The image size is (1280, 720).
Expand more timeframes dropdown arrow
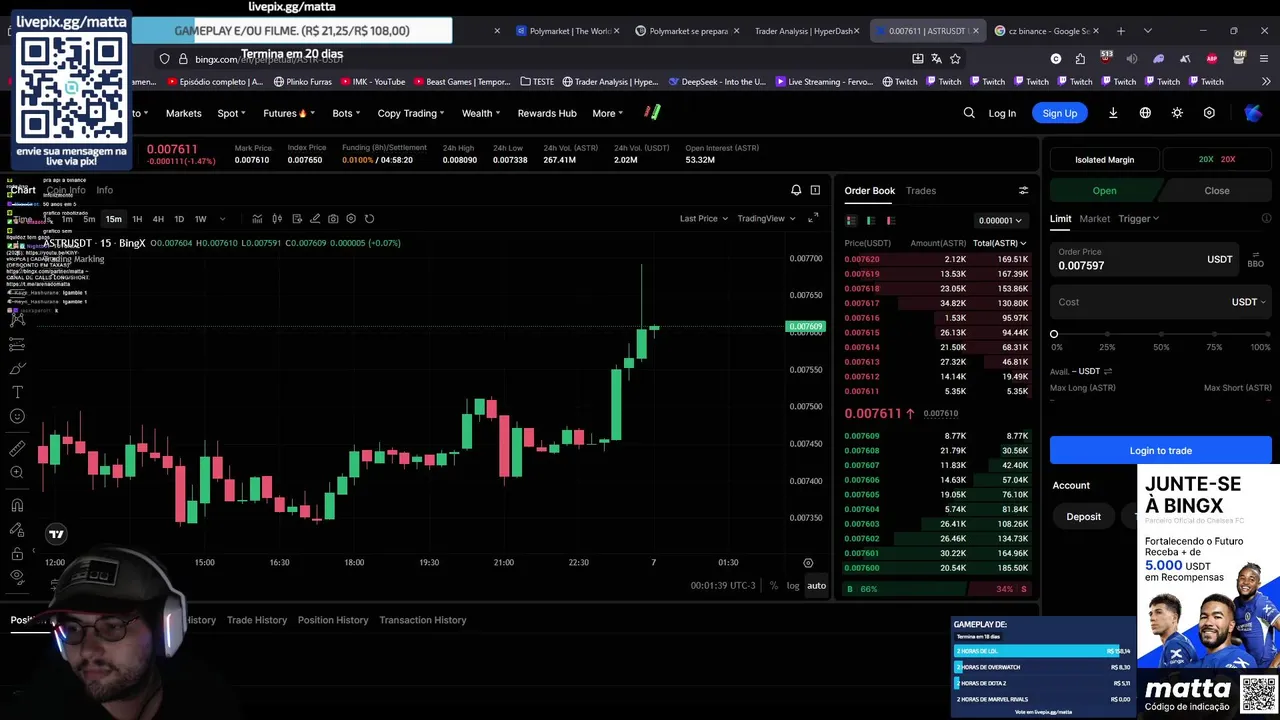pyautogui.click(x=222, y=219)
